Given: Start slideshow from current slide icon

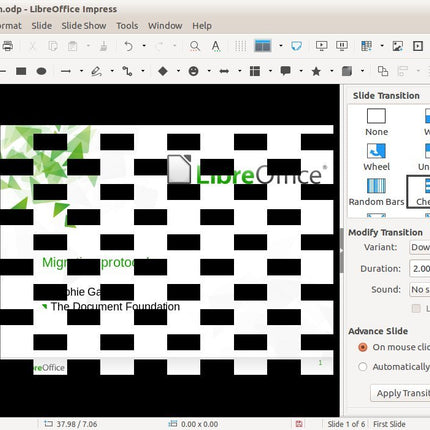Looking at the screenshot, I should 342,46.
